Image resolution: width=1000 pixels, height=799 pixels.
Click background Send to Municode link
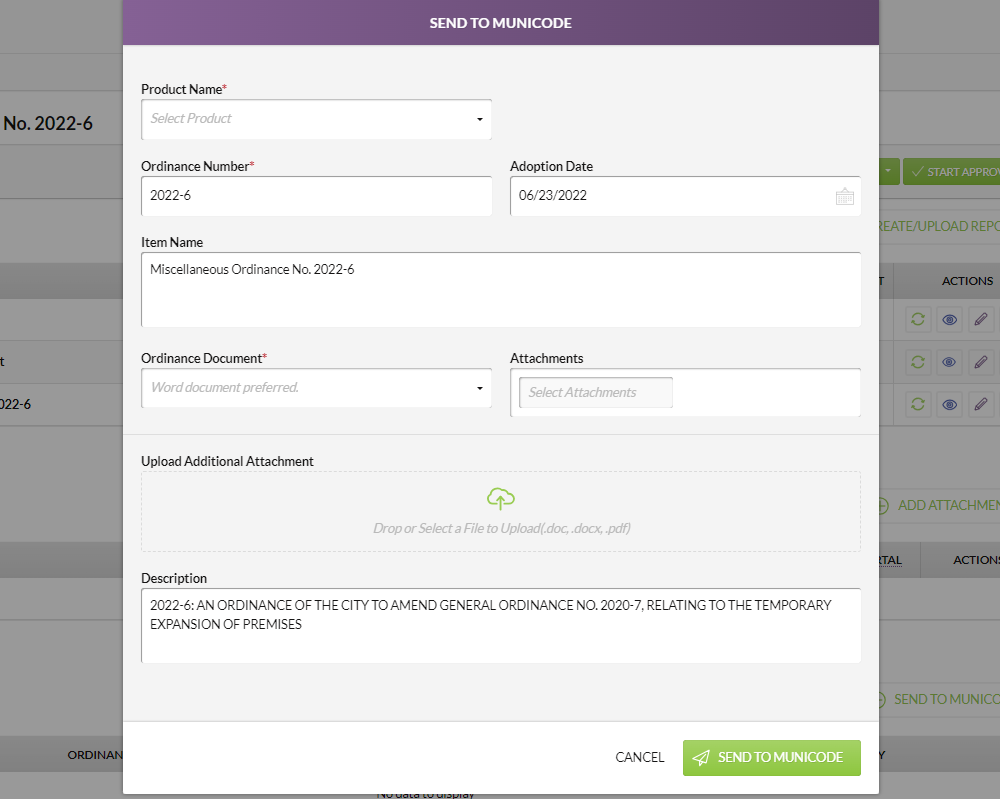point(939,700)
